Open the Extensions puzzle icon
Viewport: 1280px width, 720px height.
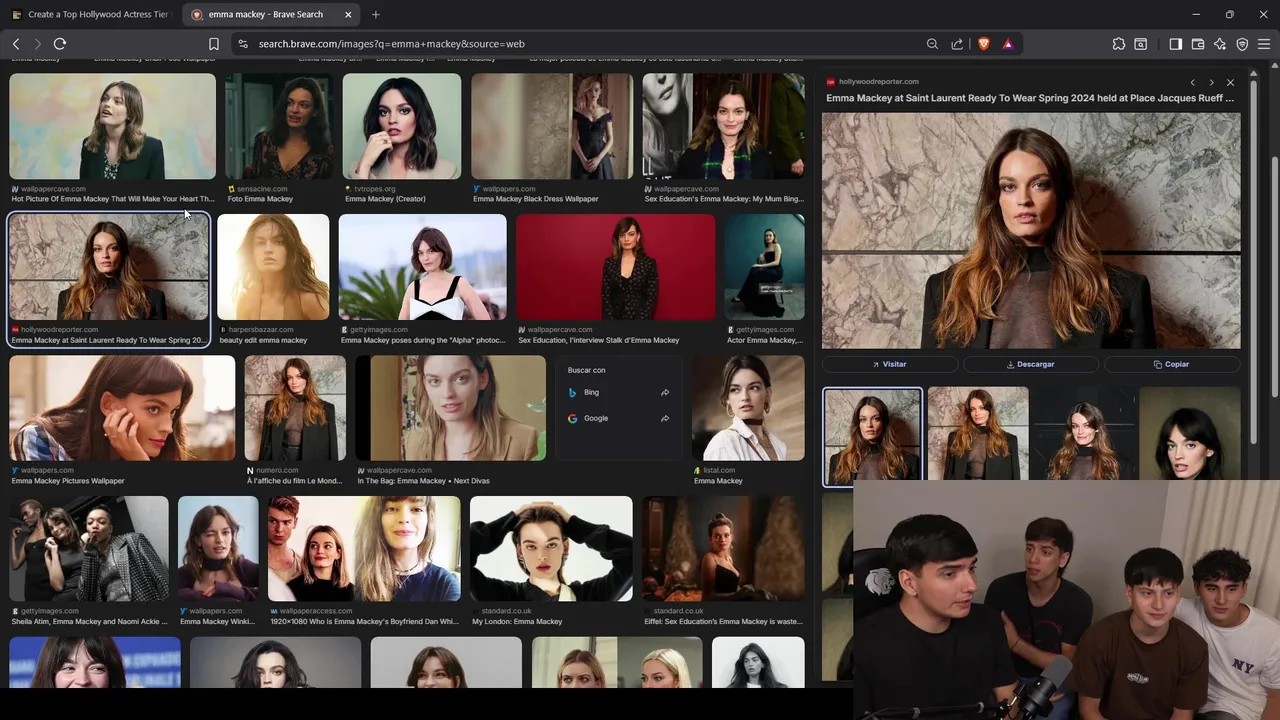tap(1118, 44)
